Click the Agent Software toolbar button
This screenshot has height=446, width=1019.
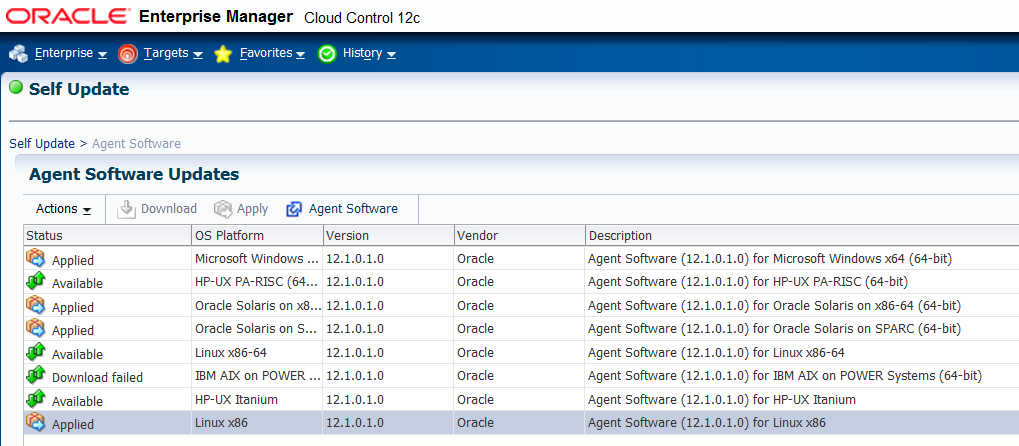click(342, 209)
